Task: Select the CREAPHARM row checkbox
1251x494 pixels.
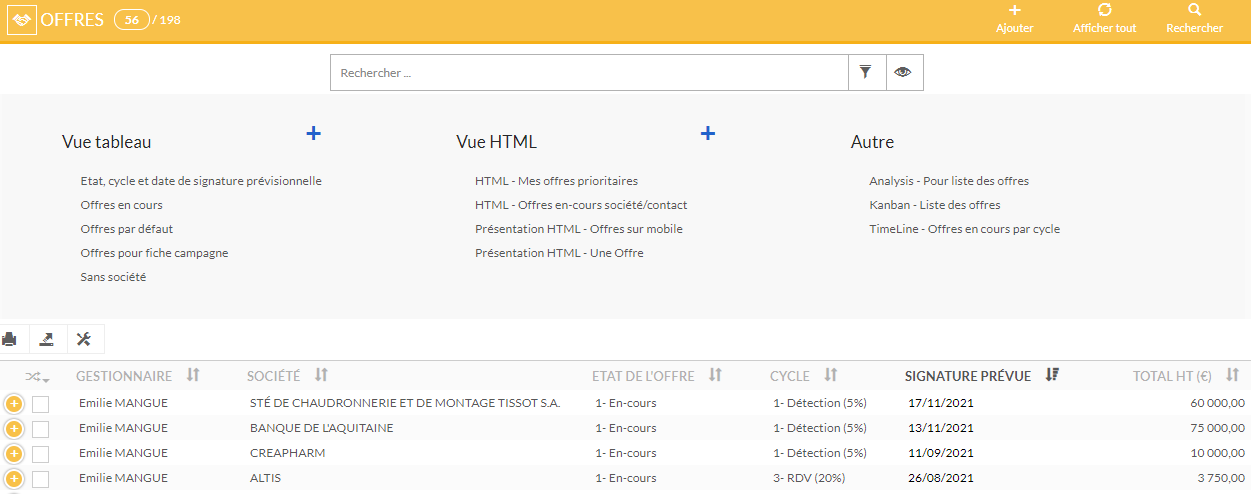Action: (x=41, y=453)
